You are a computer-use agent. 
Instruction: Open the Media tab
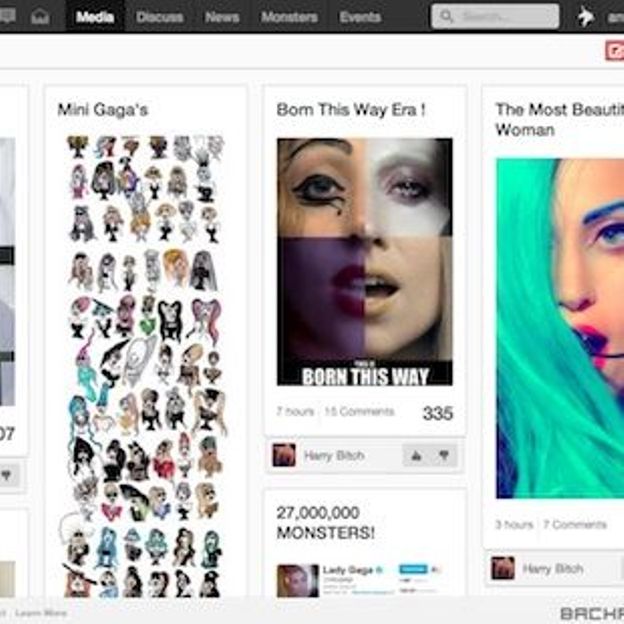pos(95,17)
